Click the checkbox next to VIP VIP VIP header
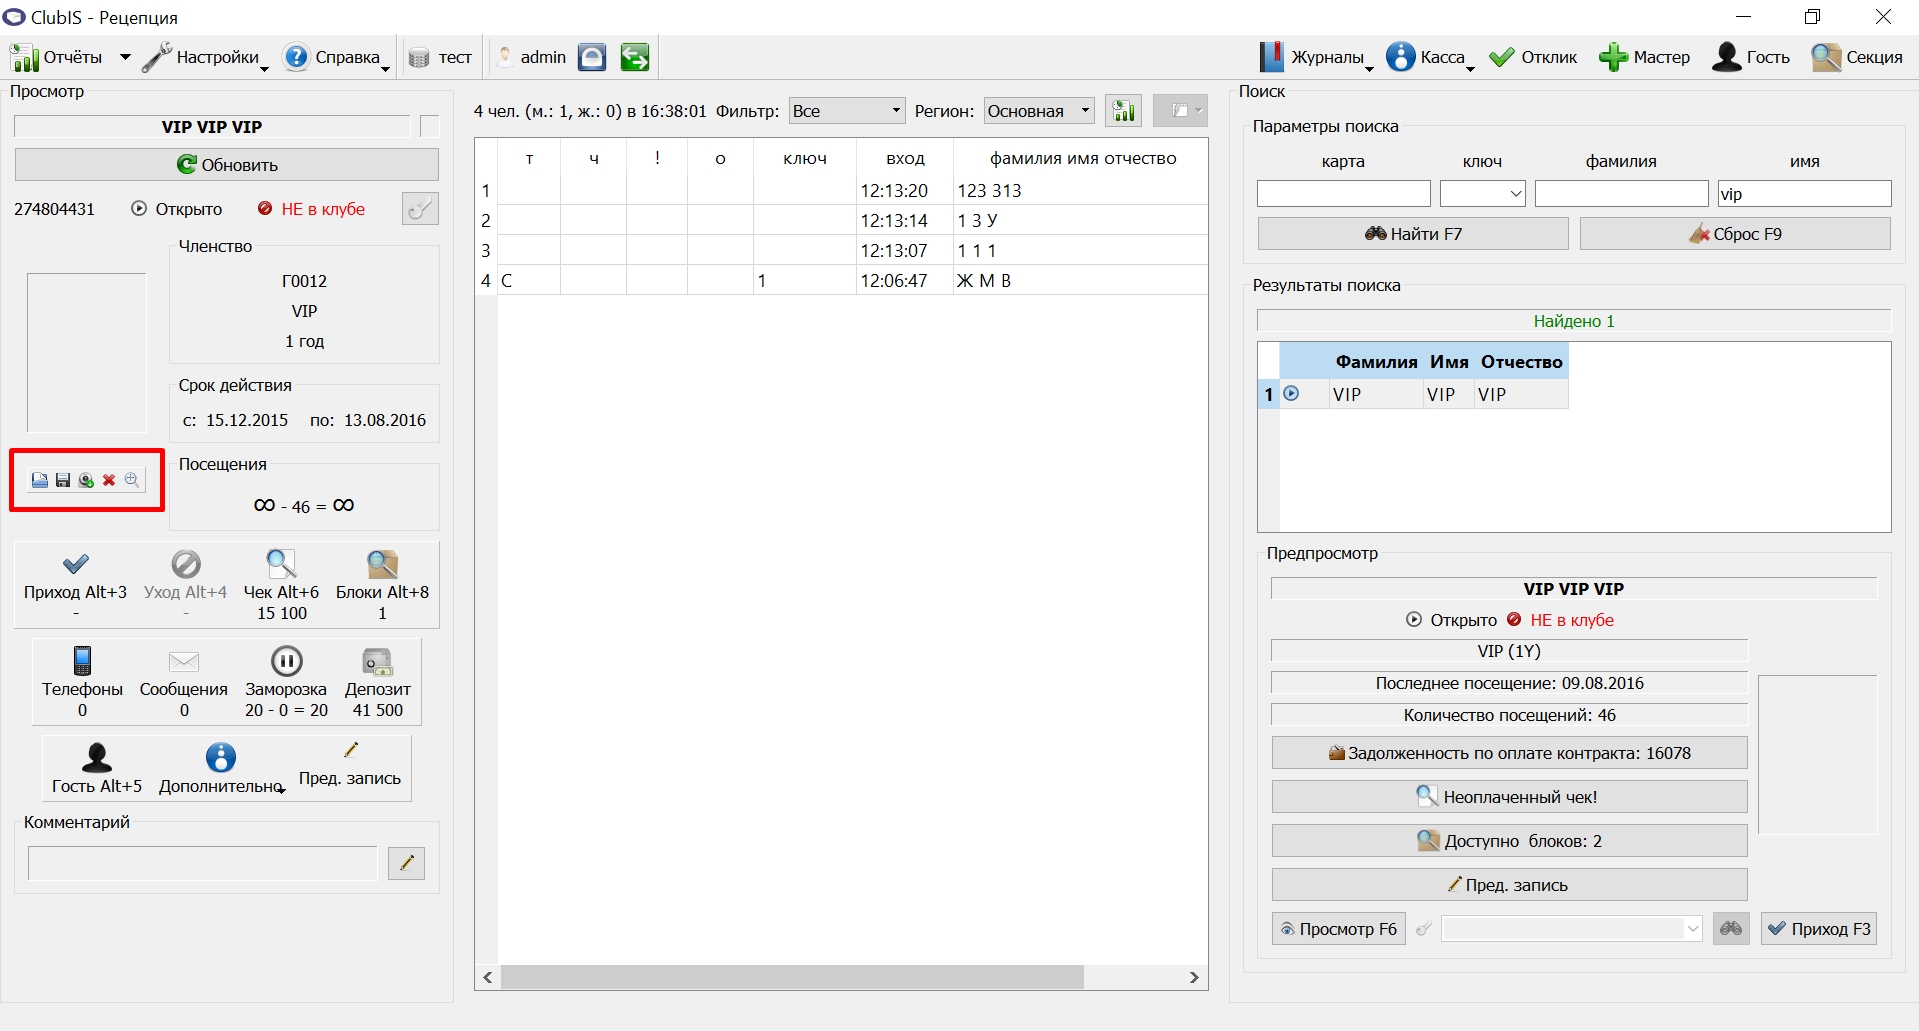Image resolution: width=1919 pixels, height=1031 pixels. [430, 127]
